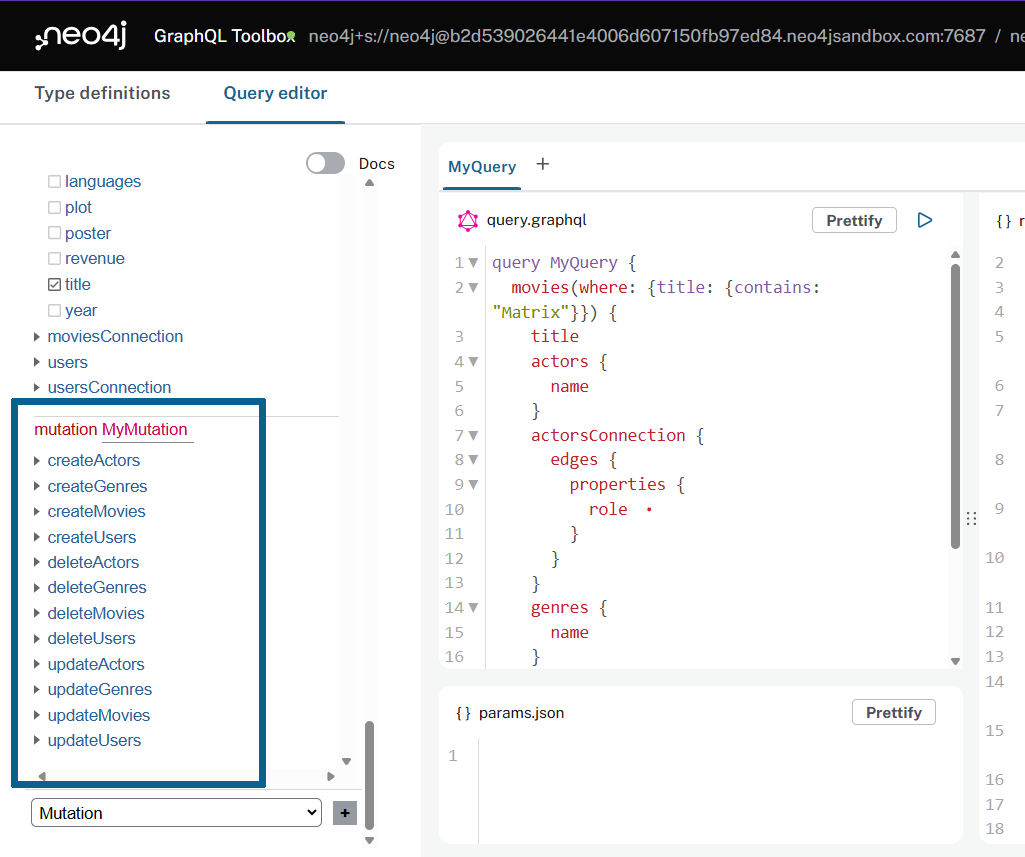Click the GraphQL logo icon beside query.graphql

pos(468,221)
